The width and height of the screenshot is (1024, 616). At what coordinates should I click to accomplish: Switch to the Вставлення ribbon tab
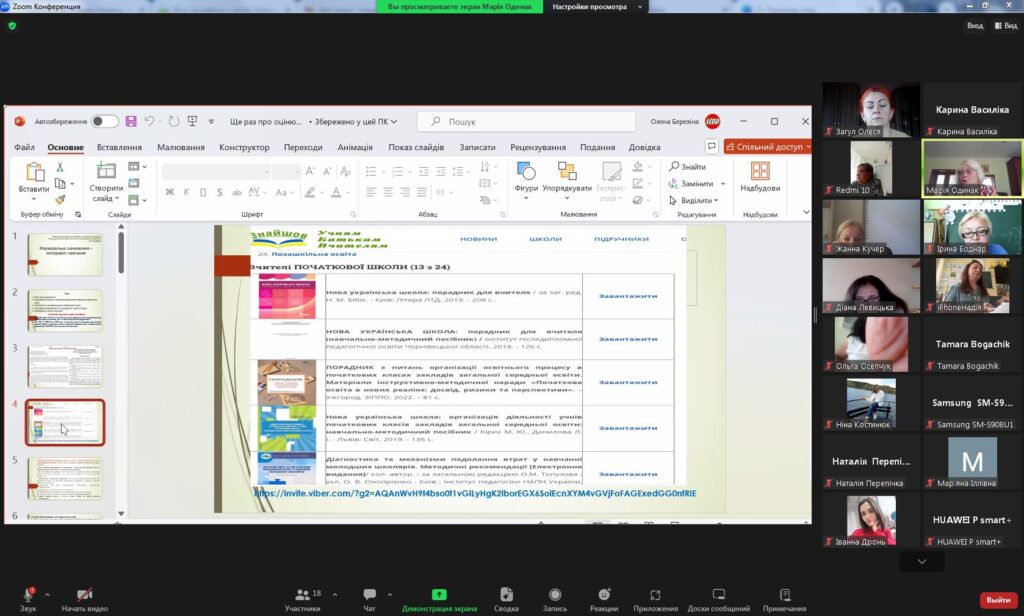tap(119, 147)
